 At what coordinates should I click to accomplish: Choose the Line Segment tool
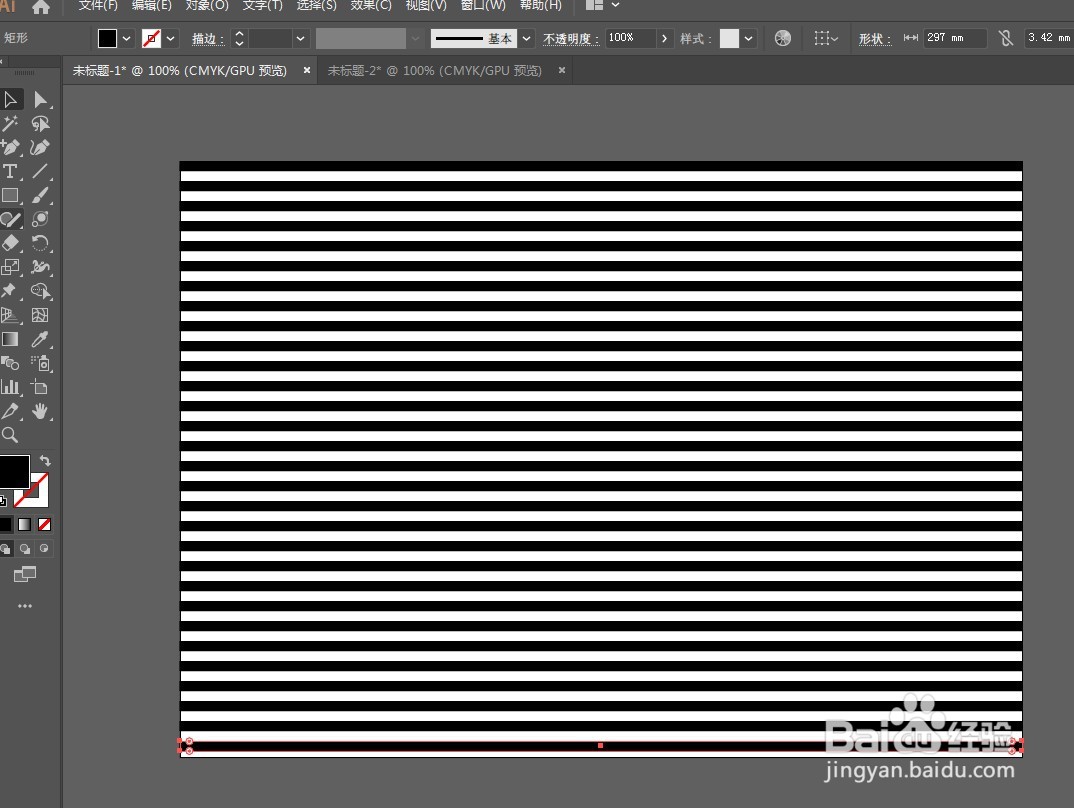pos(40,171)
